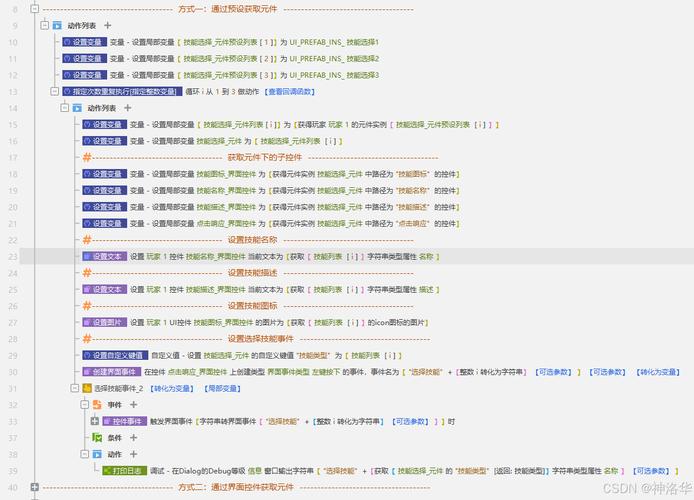
Task: Open the 局部变量 link beside 选择技能事件_2
Action: point(222,388)
